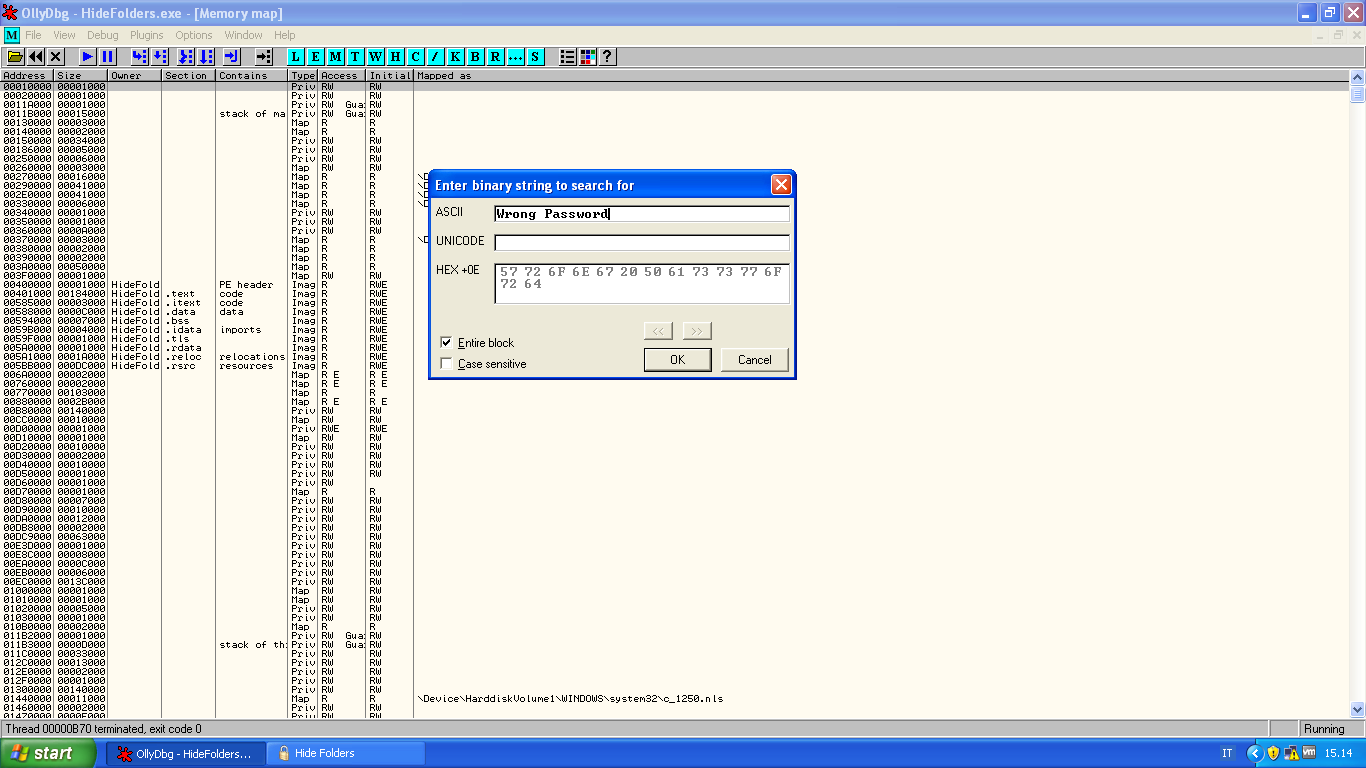Select the memory row at address 00401000

(x=675, y=294)
